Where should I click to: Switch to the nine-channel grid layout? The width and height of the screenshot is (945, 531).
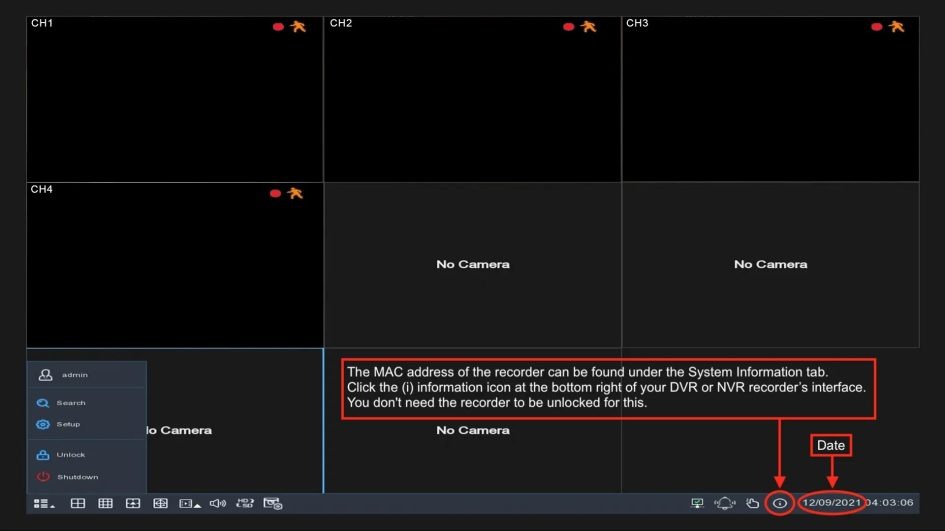coord(105,503)
